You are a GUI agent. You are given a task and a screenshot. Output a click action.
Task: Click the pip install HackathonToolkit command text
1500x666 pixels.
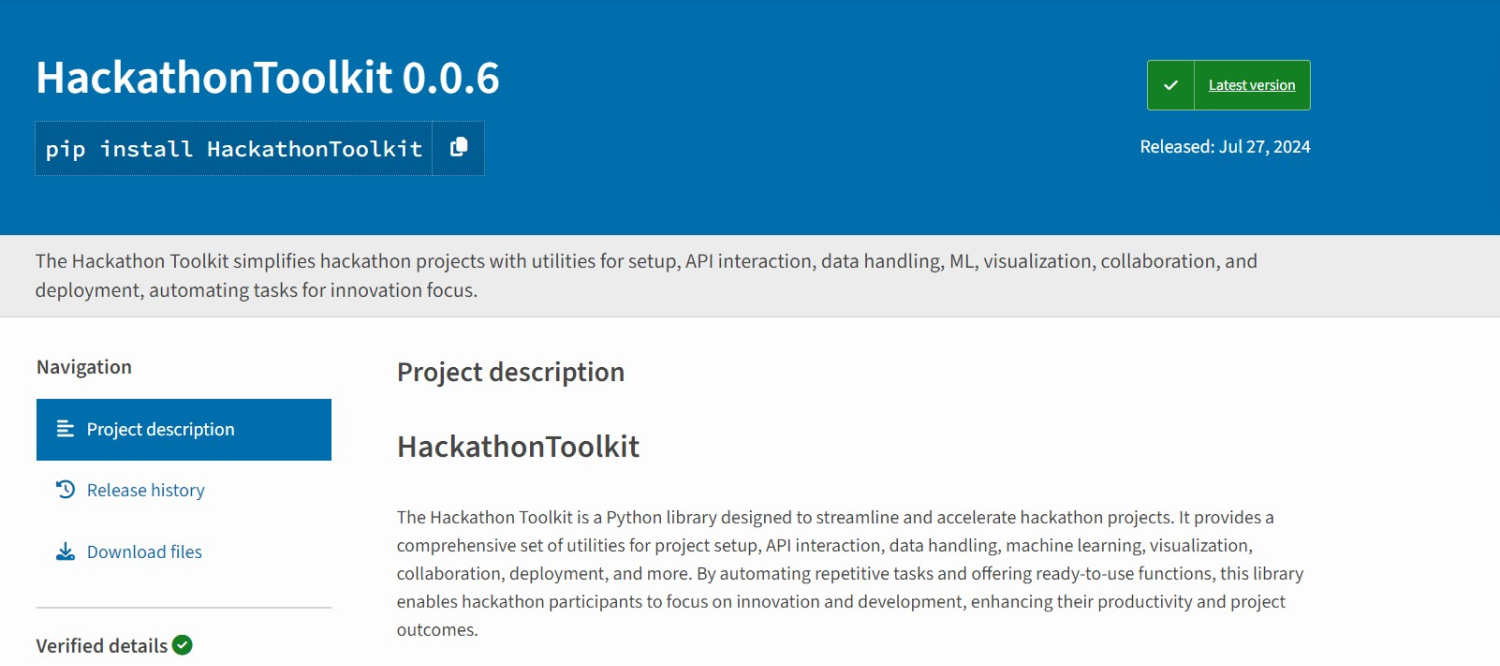click(234, 149)
